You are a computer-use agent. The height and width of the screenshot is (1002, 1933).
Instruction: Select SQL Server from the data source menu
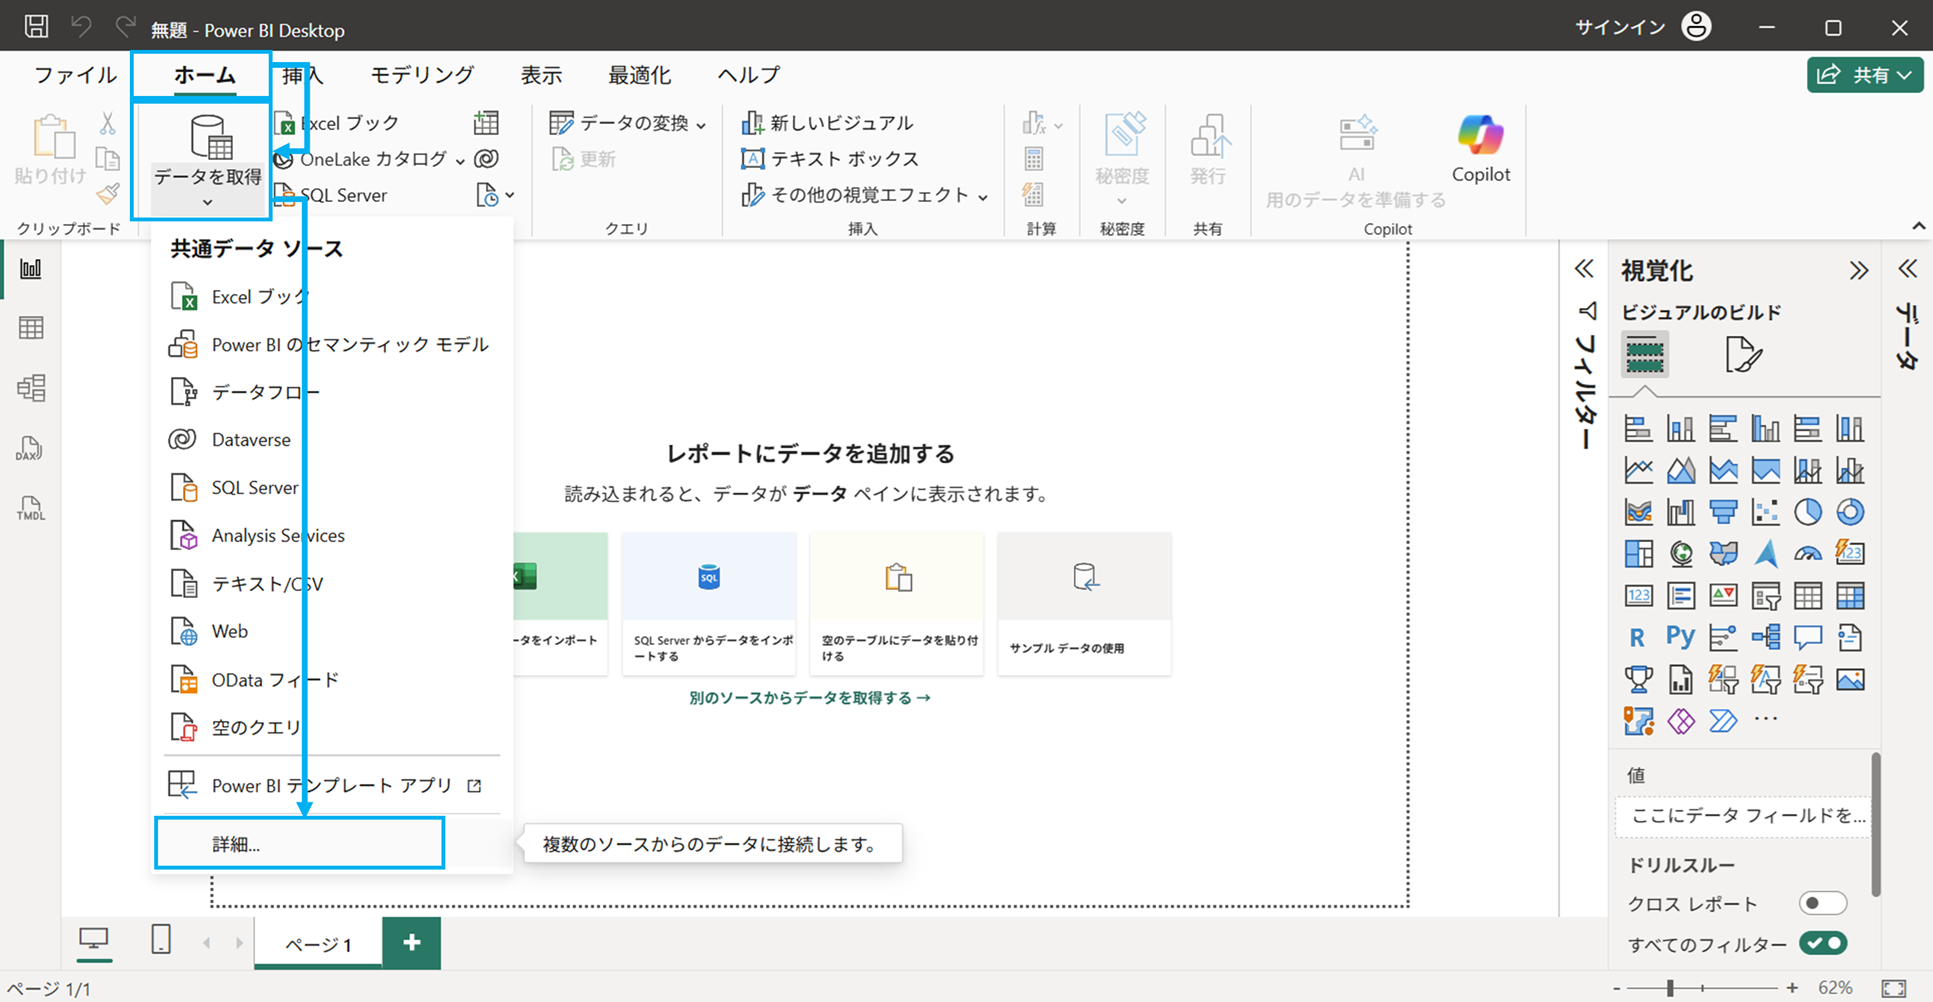tap(253, 487)
